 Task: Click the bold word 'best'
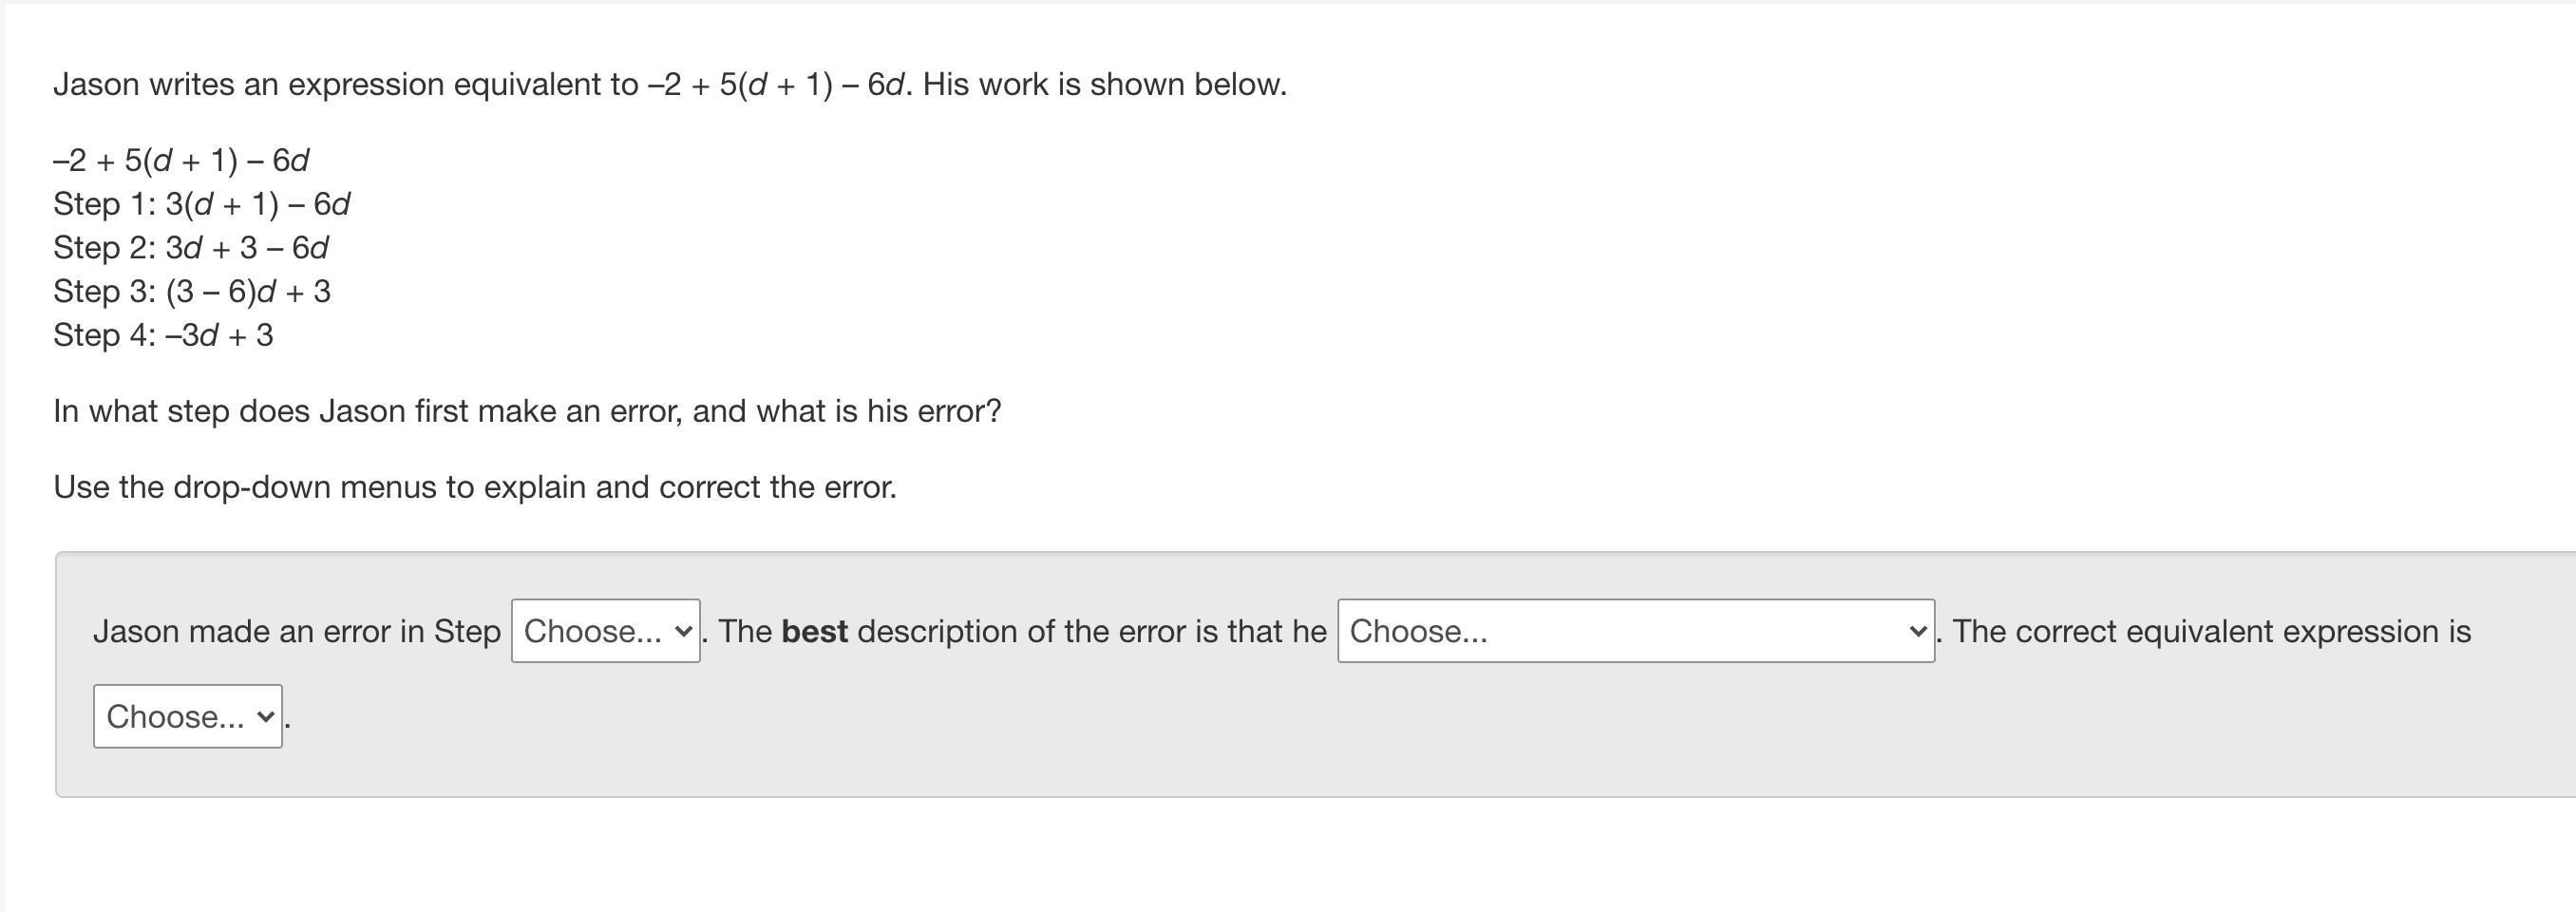(815, 631)
